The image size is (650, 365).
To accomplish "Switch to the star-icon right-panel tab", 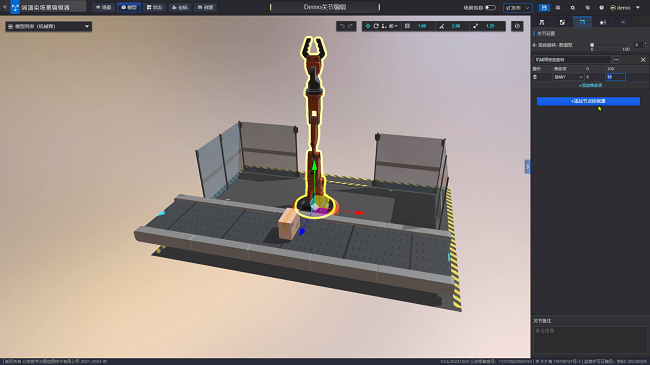I will (x=603, y=22).
